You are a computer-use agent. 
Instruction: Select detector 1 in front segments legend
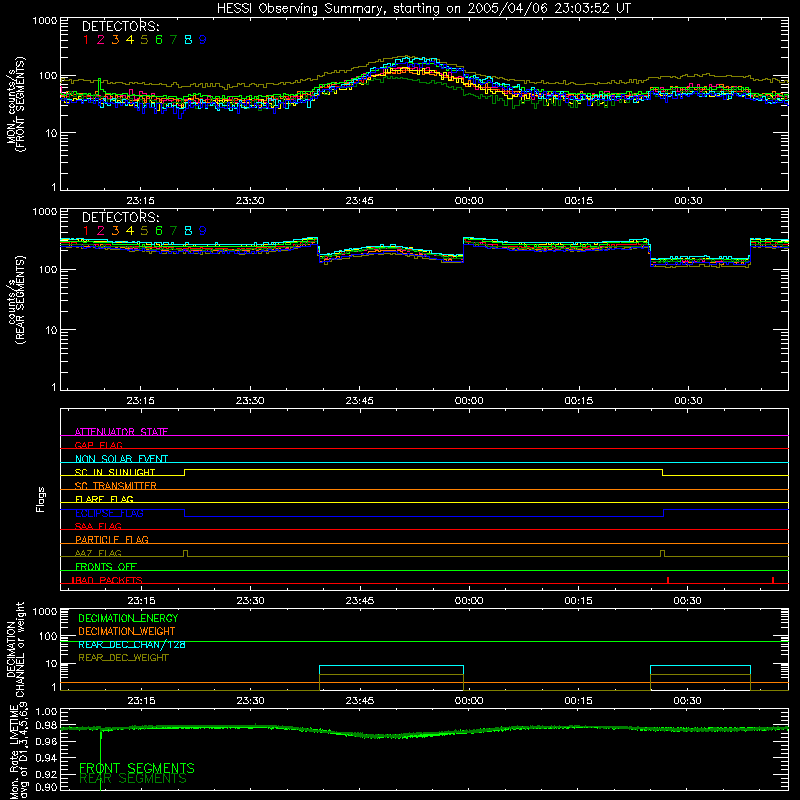tap(86, 40)
